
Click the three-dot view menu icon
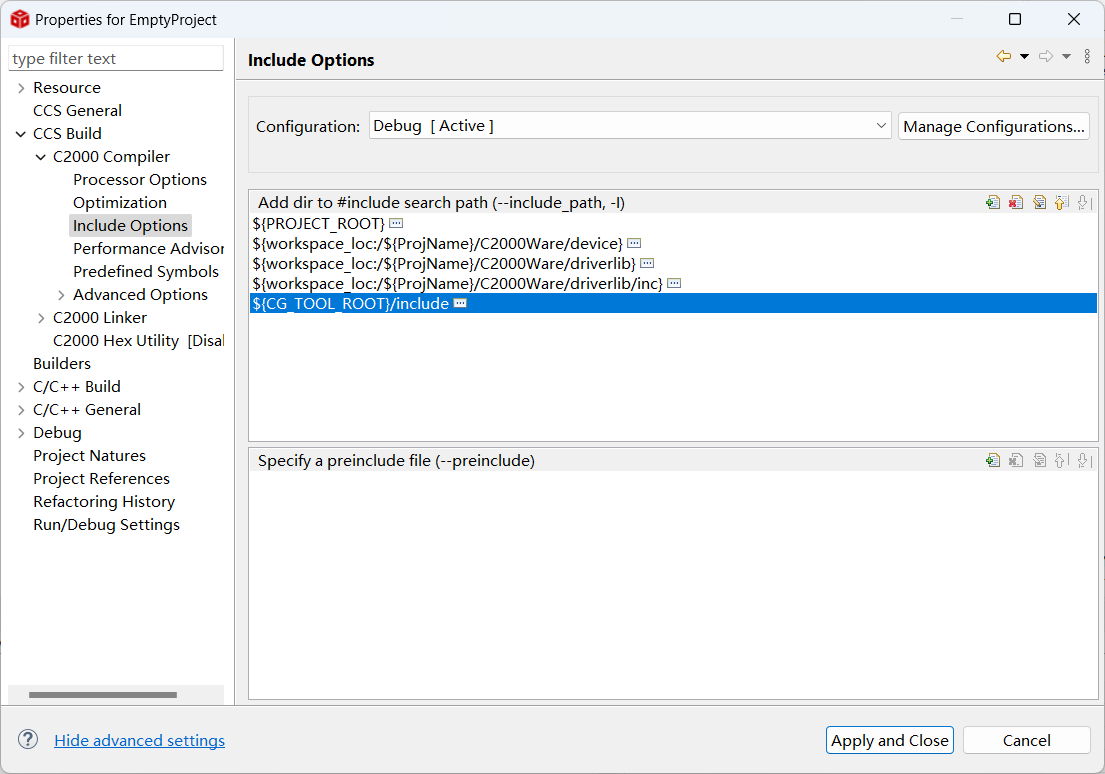pyautogui.click(x=1087, y=57)
